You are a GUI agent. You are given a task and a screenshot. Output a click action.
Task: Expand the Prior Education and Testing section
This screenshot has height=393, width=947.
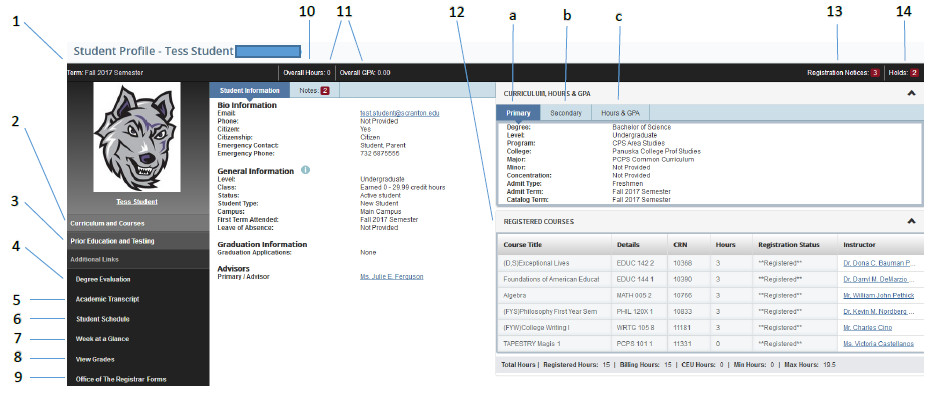click(x=138, y=241)
